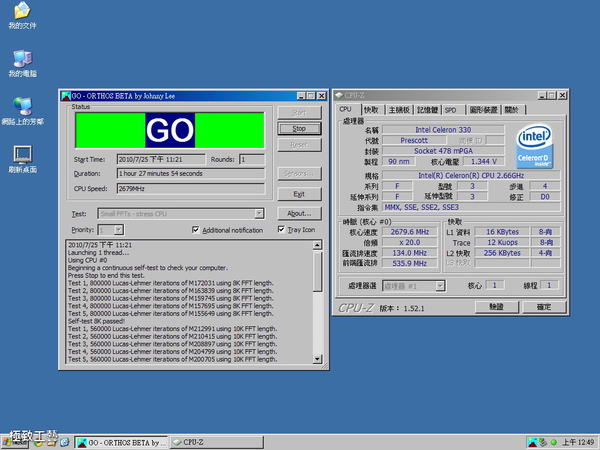
Task: Click the rated FSB value '535.9 MHz'
Action: [410, 263]
